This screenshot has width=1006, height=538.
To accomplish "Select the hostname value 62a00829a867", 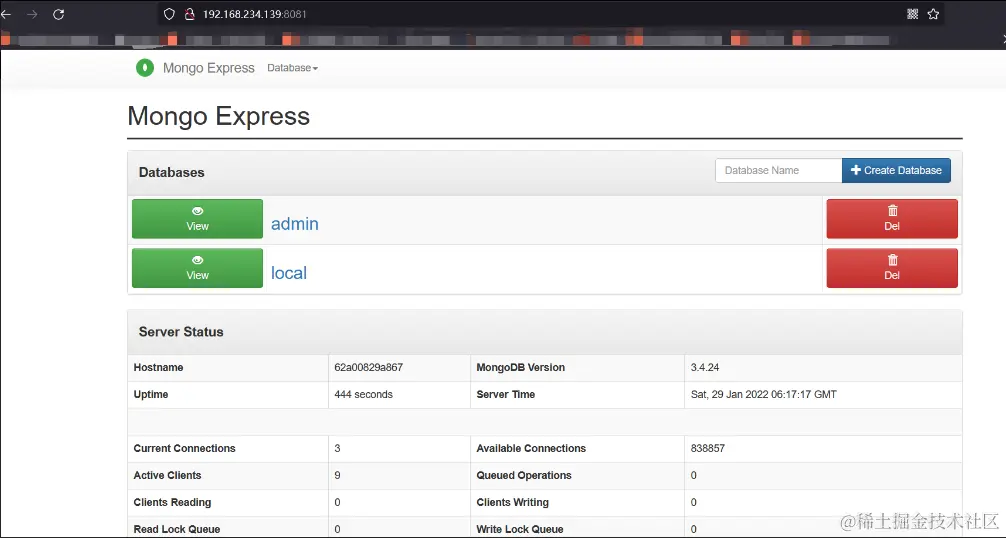I will (x=368, y=367).
